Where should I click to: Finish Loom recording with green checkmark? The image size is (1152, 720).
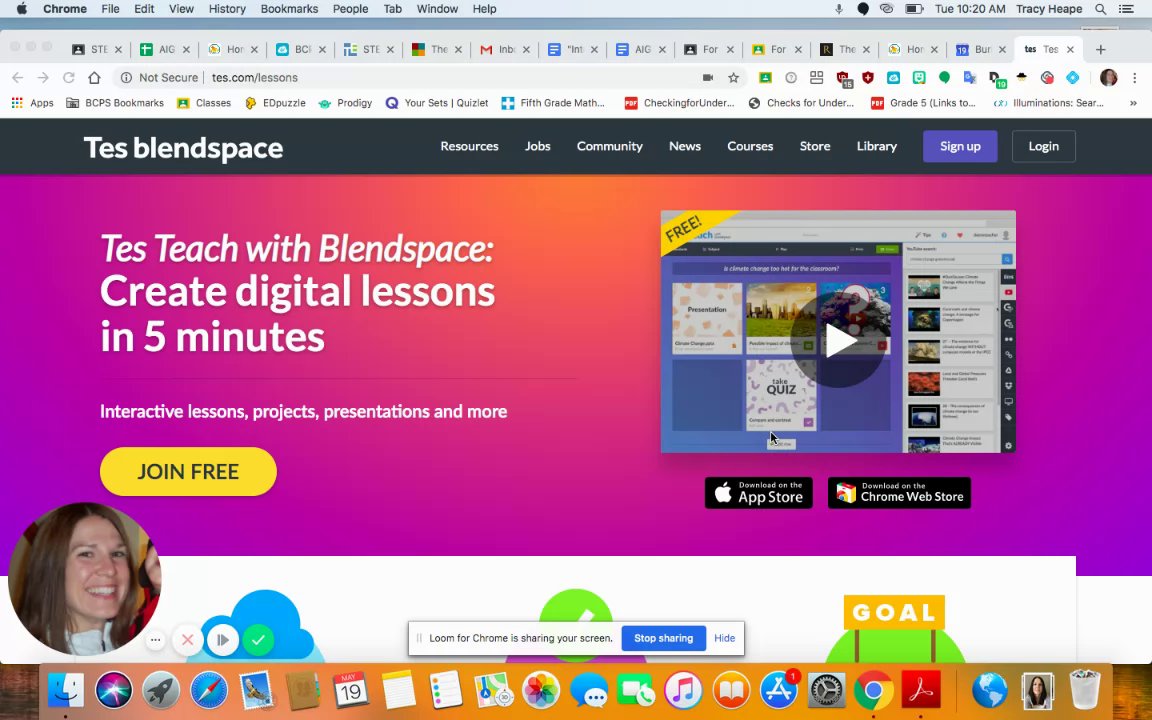click(258, 640)
